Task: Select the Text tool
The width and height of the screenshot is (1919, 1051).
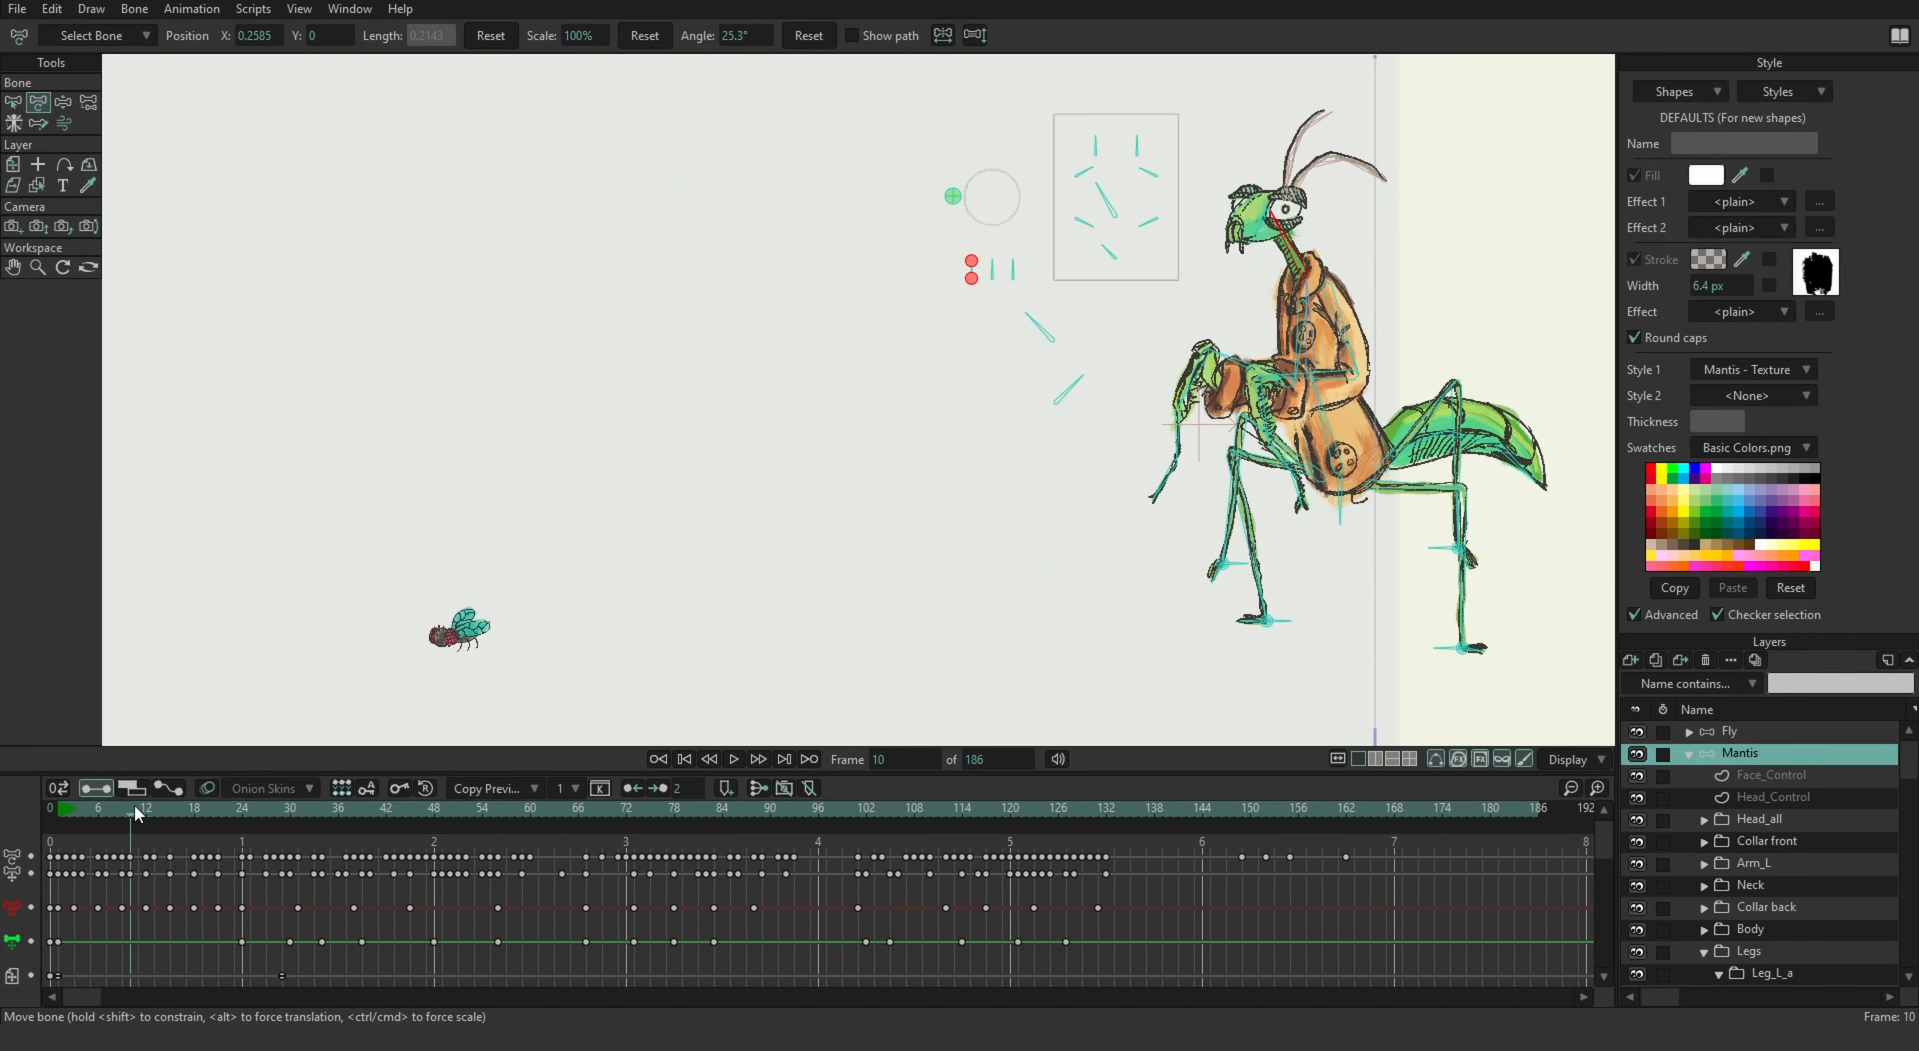Action: click(x=63, y=185)
